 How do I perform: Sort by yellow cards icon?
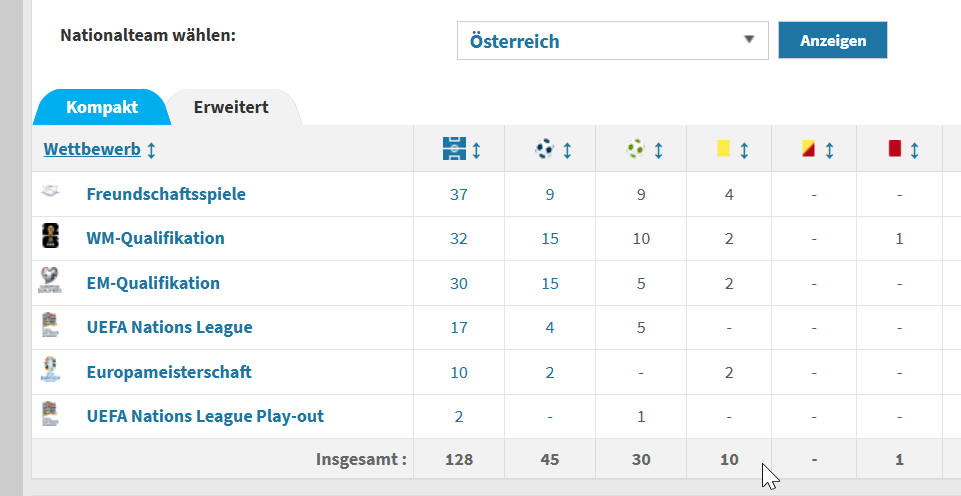pos(723,149)
